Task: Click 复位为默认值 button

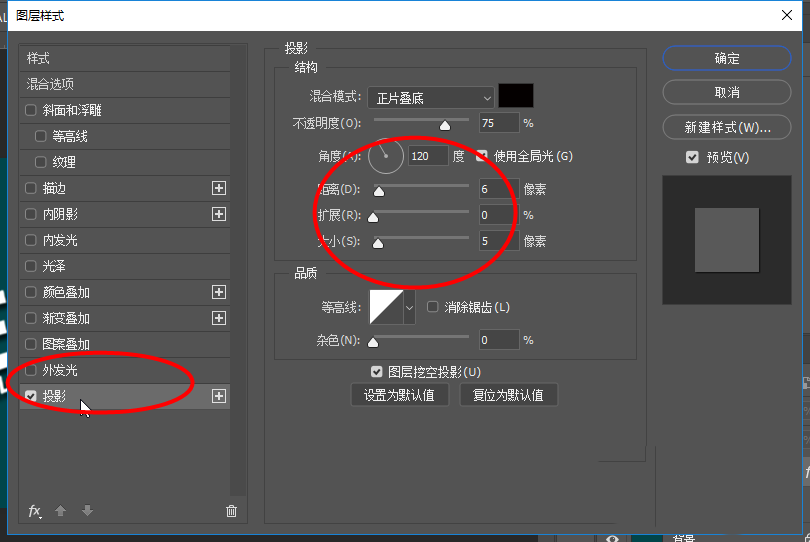Action: pyautogui.click(x=508, y=395)
